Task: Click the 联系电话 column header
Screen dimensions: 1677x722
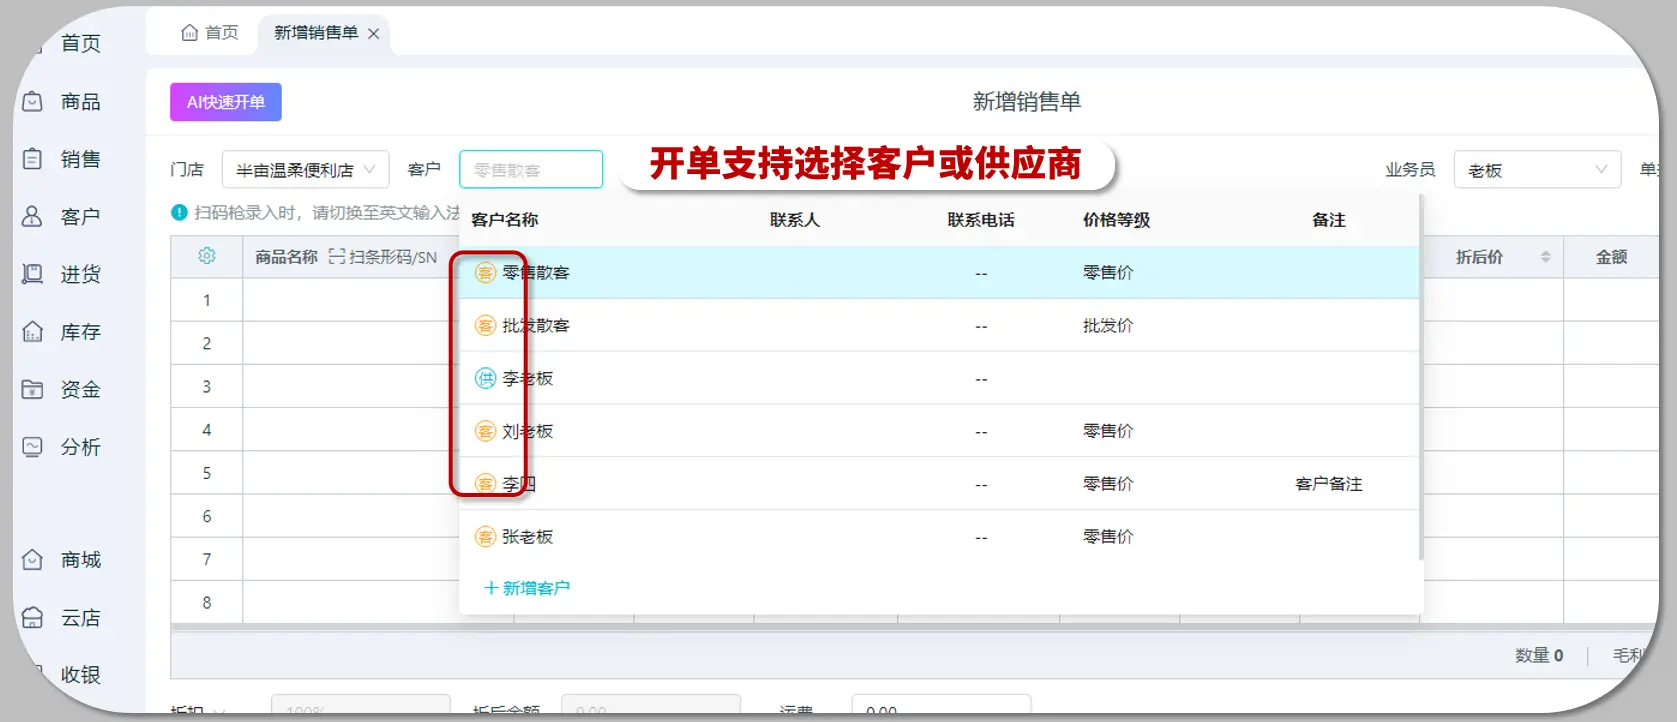Action: click(981, 220)
